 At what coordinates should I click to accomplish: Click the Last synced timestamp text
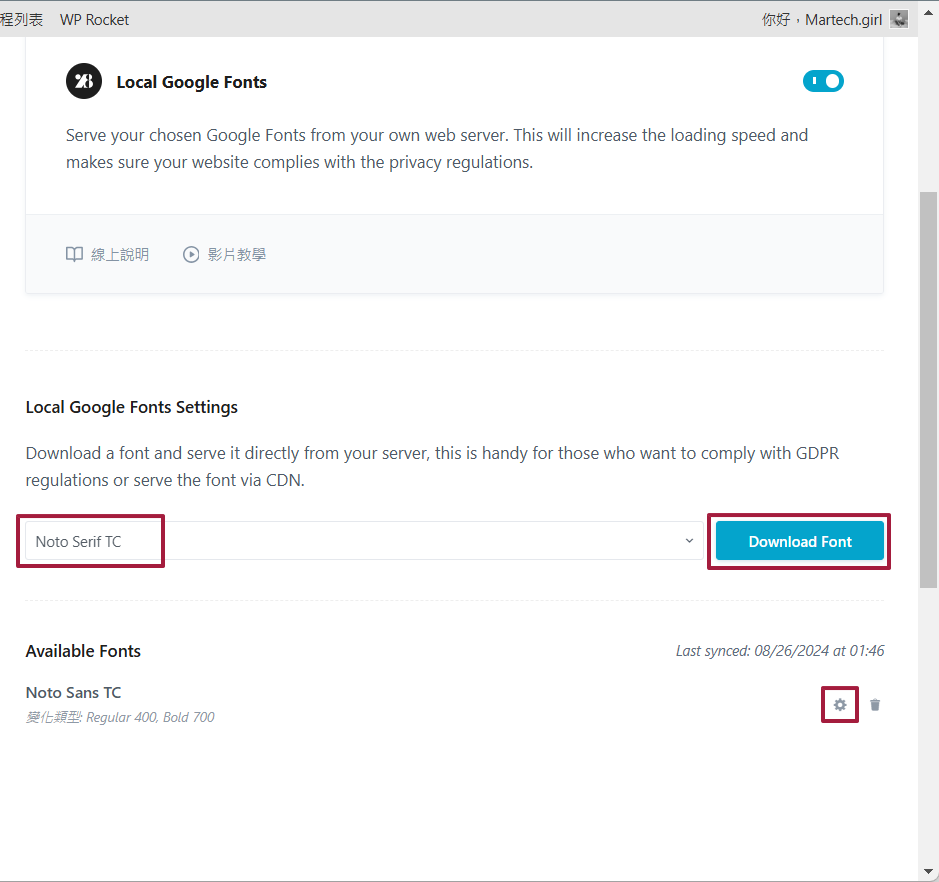click(x=779, y=651)
